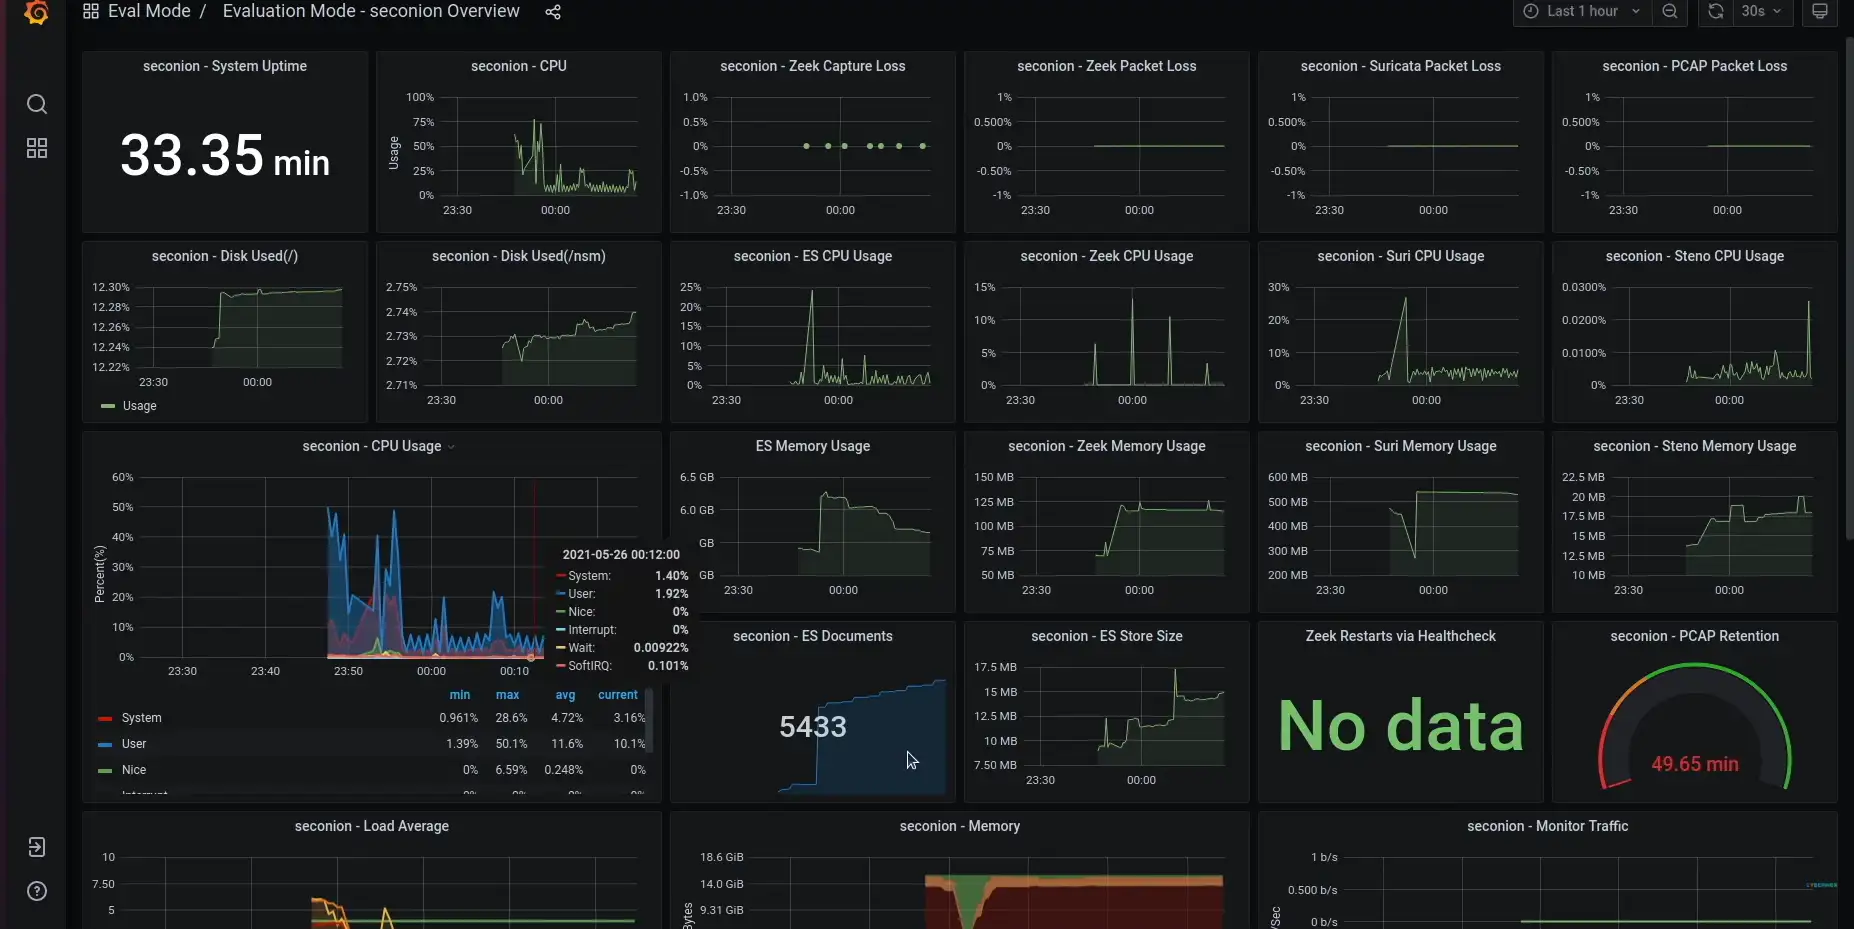The height and width of the screenshot is (929, 1854).
Task: Hide the System series in CPU Usage legend
Action: tap(144, 718)
